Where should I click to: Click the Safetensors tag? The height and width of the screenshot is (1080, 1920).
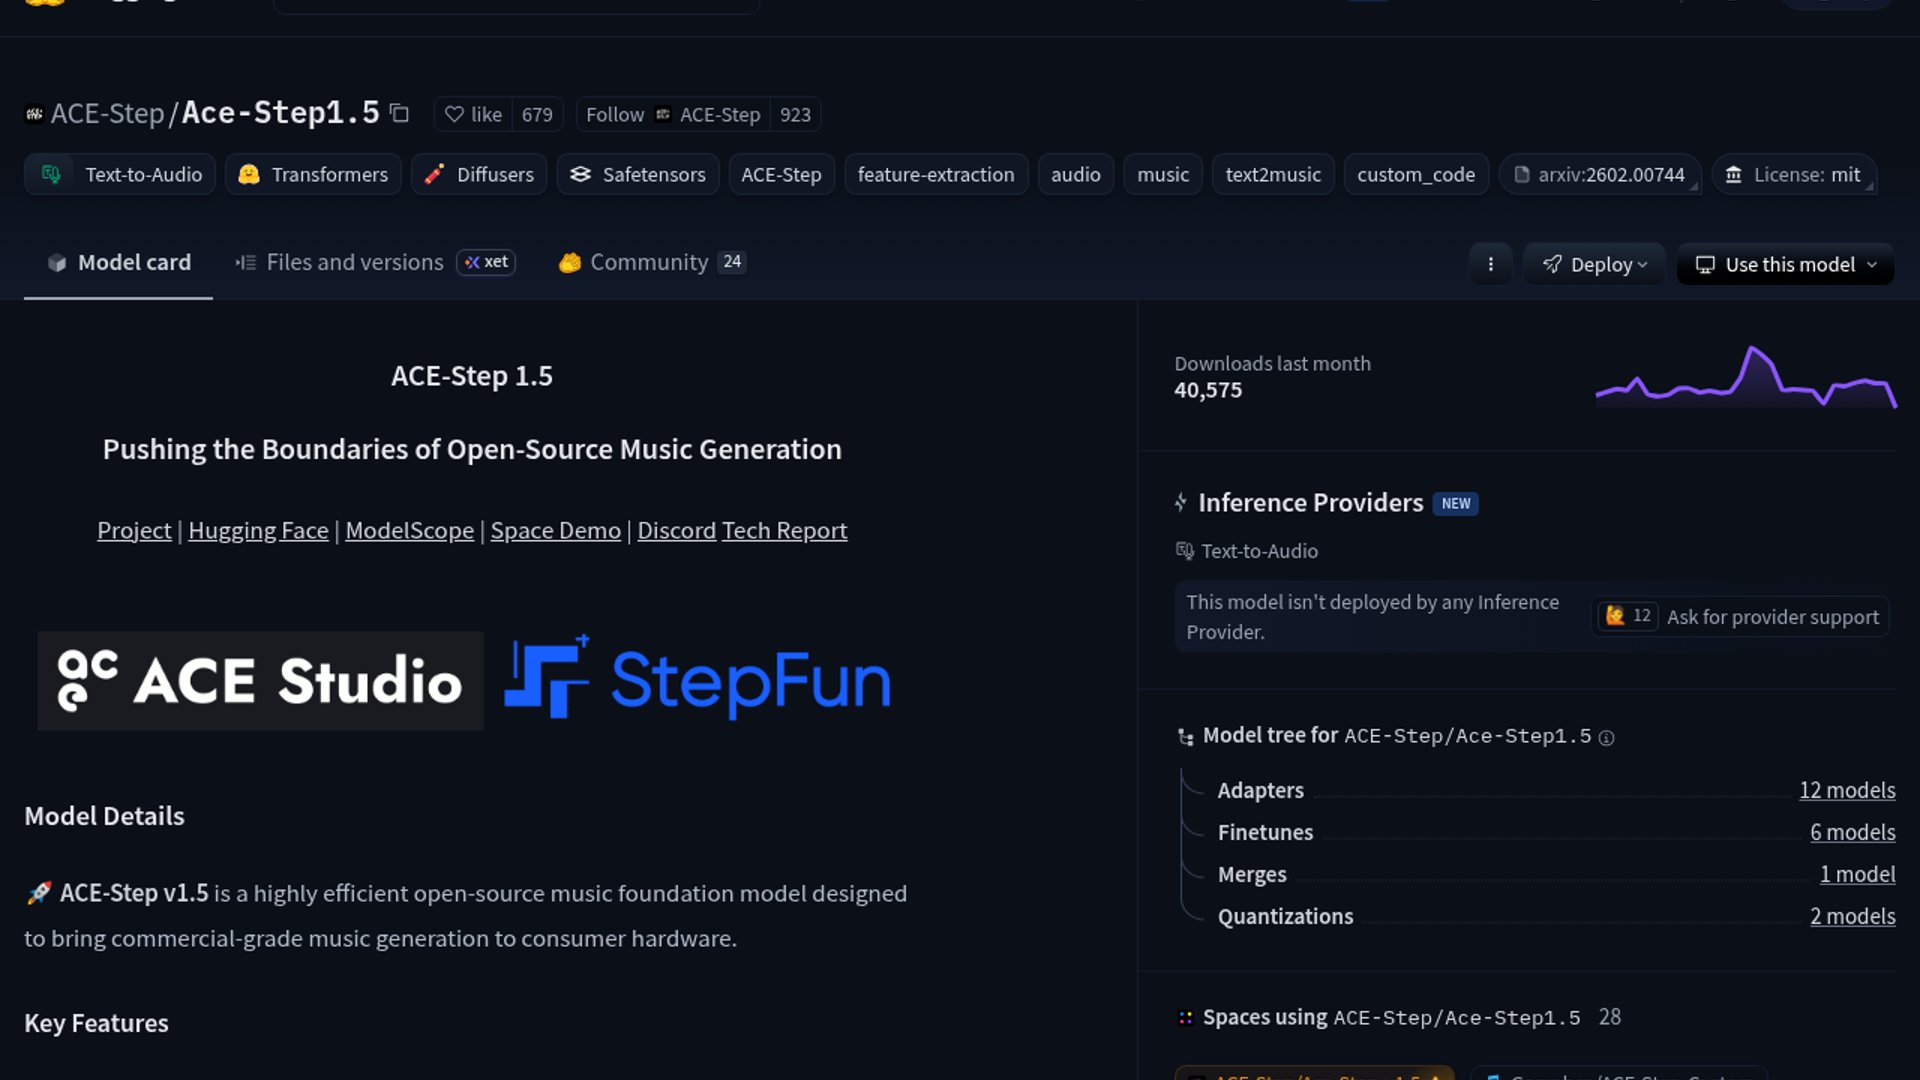click(638, 174)
